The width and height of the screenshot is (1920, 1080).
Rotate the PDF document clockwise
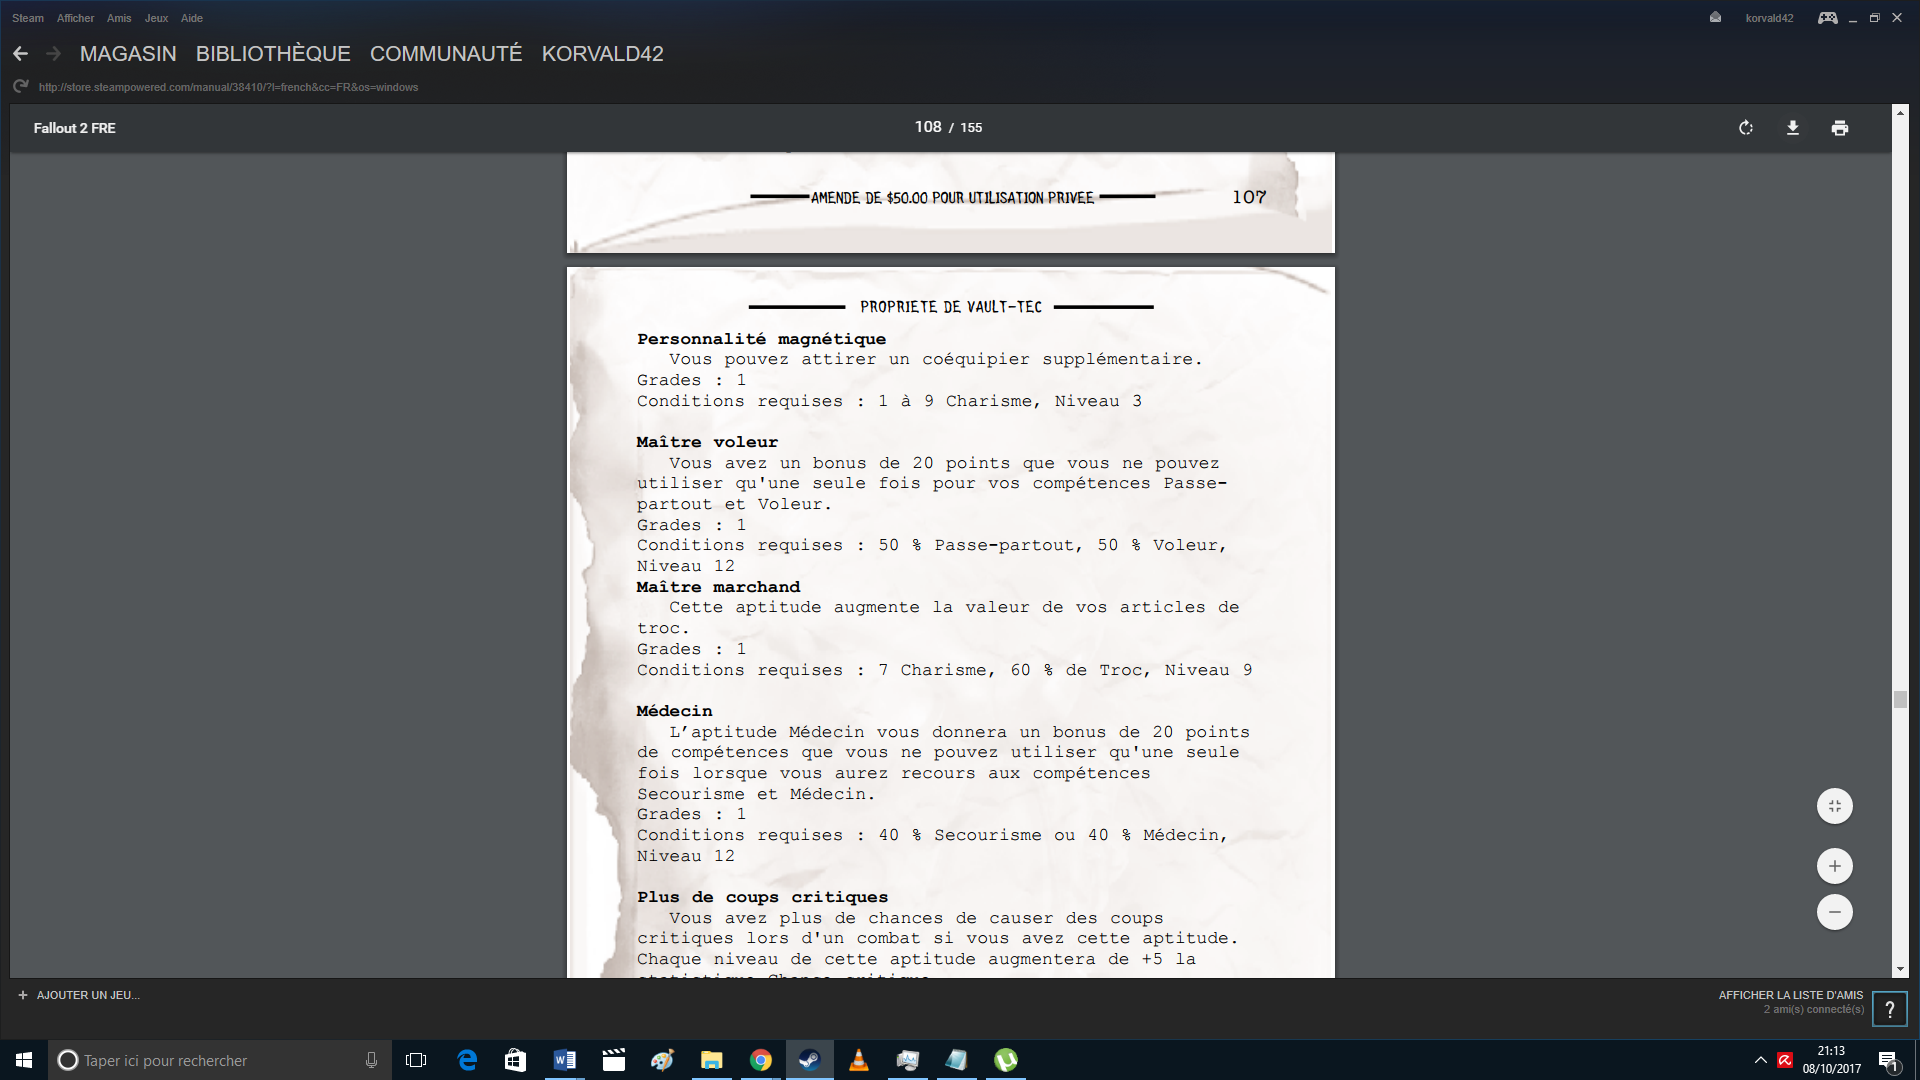click(x=1746, y=128)
